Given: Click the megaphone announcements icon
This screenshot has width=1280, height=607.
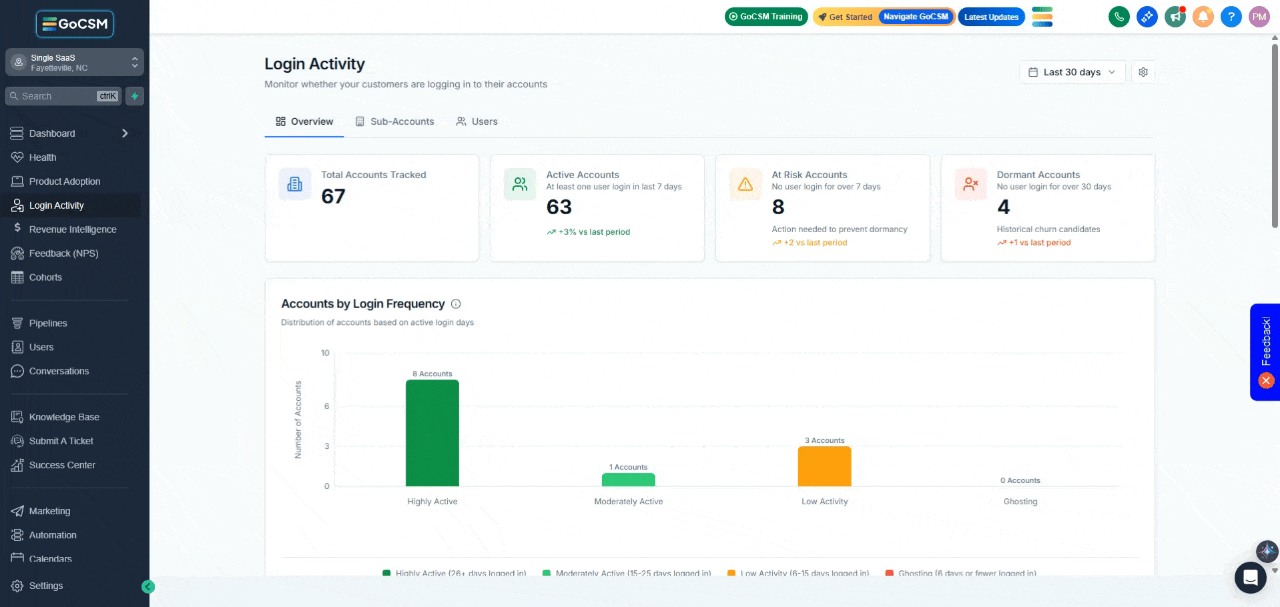Looking at the screenshot, I should [1175, 17].
